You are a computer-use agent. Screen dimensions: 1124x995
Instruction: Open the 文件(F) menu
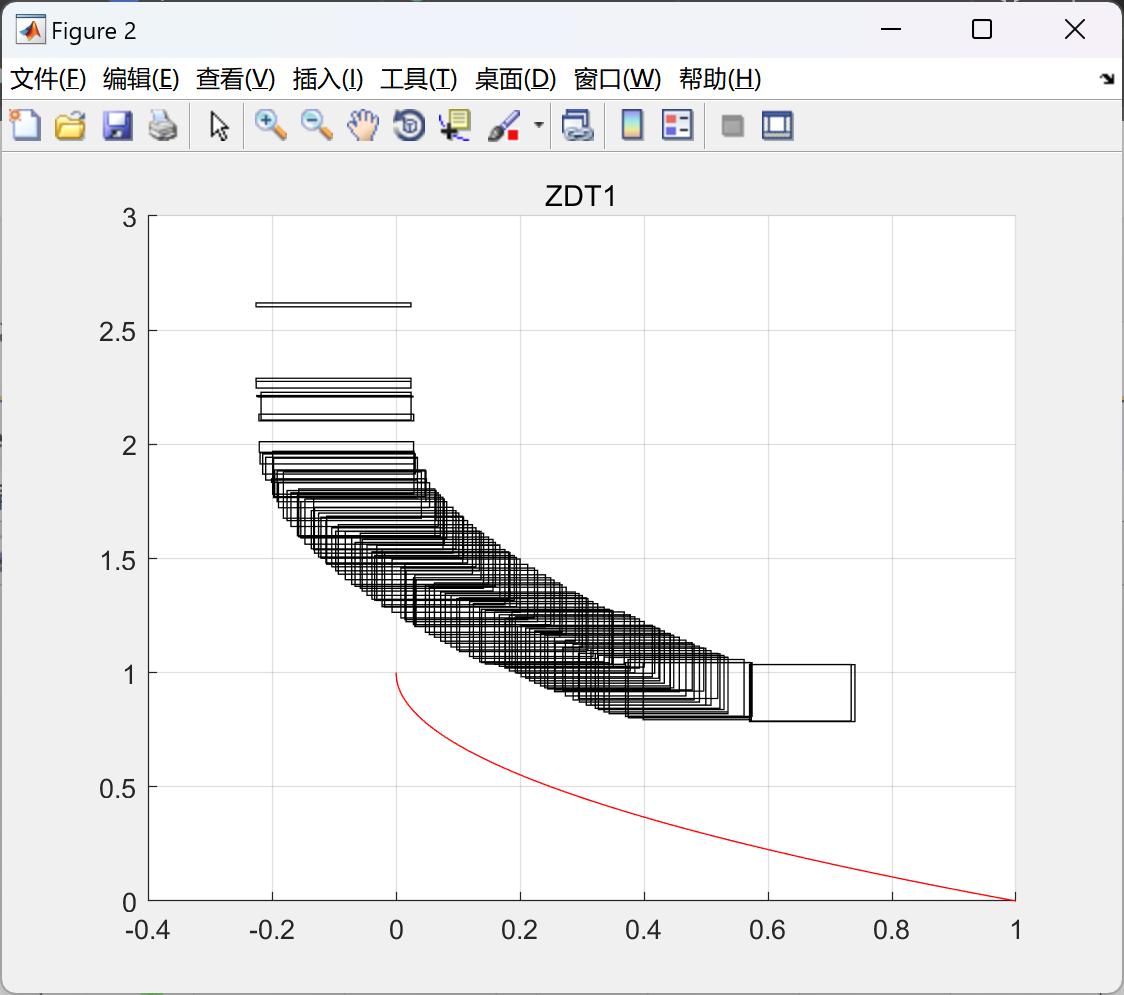click(48, 79)
